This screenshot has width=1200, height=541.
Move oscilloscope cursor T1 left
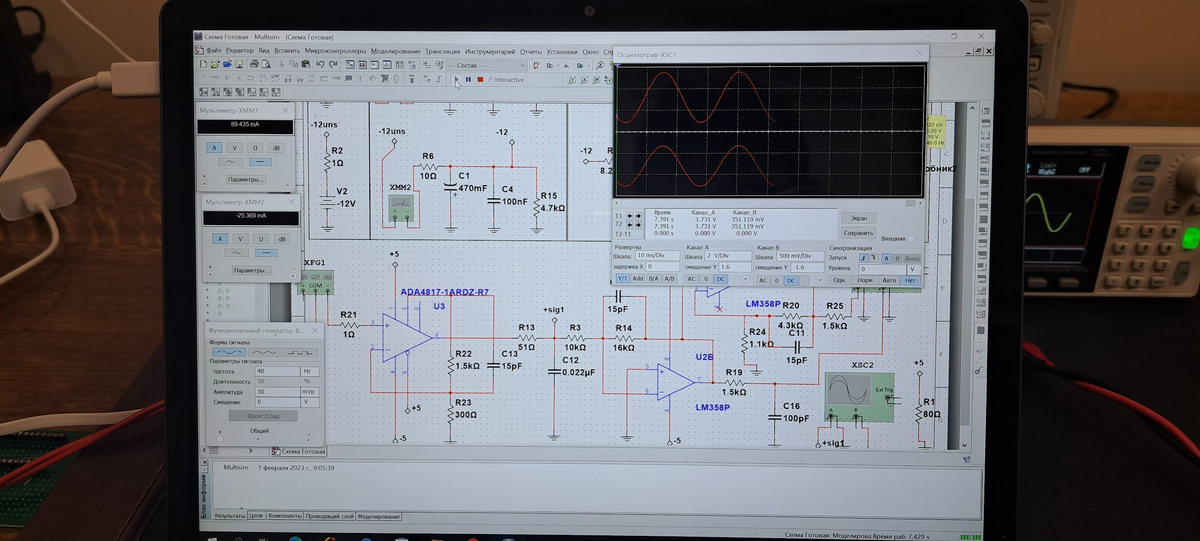[629, 216]
